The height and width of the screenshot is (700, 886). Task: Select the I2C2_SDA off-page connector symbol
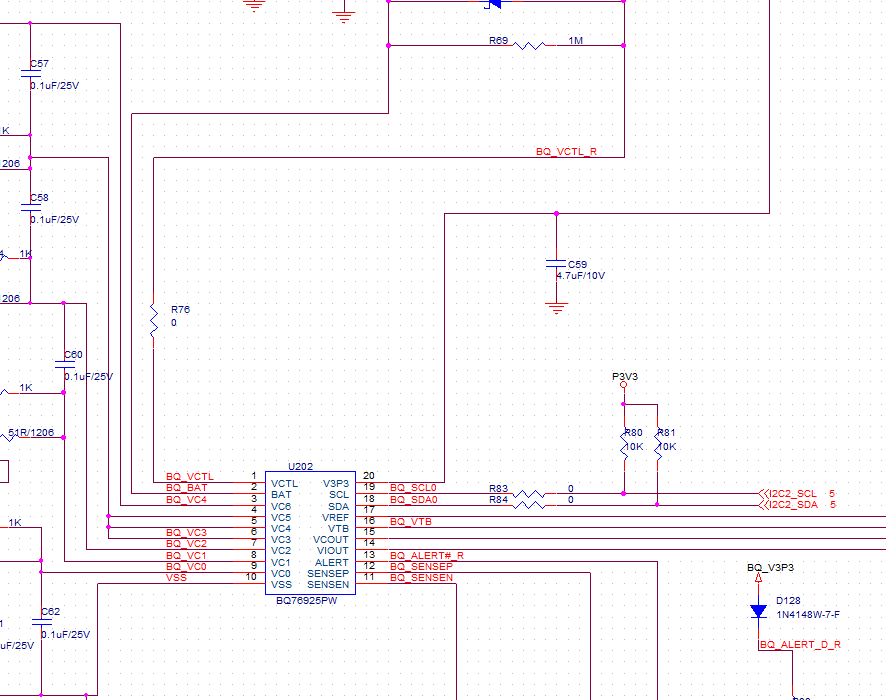764,505
